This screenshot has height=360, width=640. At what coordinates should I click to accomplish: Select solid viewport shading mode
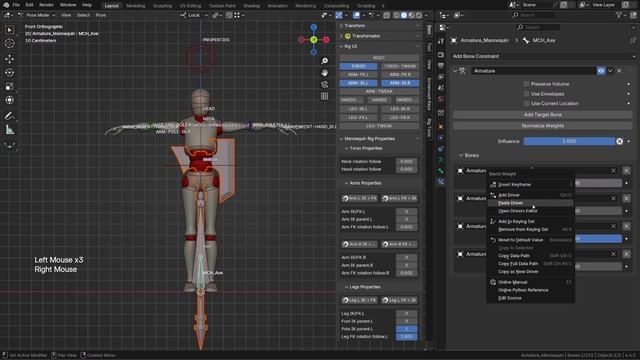pos(404,15)
